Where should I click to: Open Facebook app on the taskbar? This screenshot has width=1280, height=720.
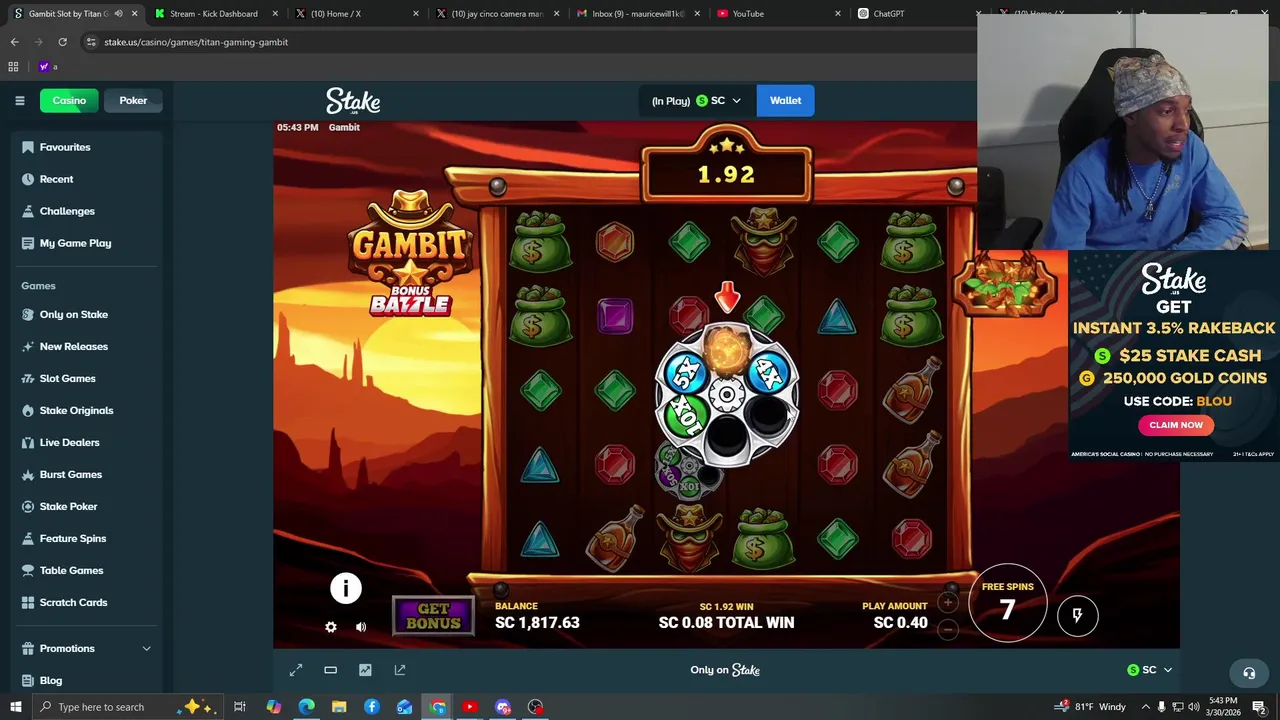372,707
